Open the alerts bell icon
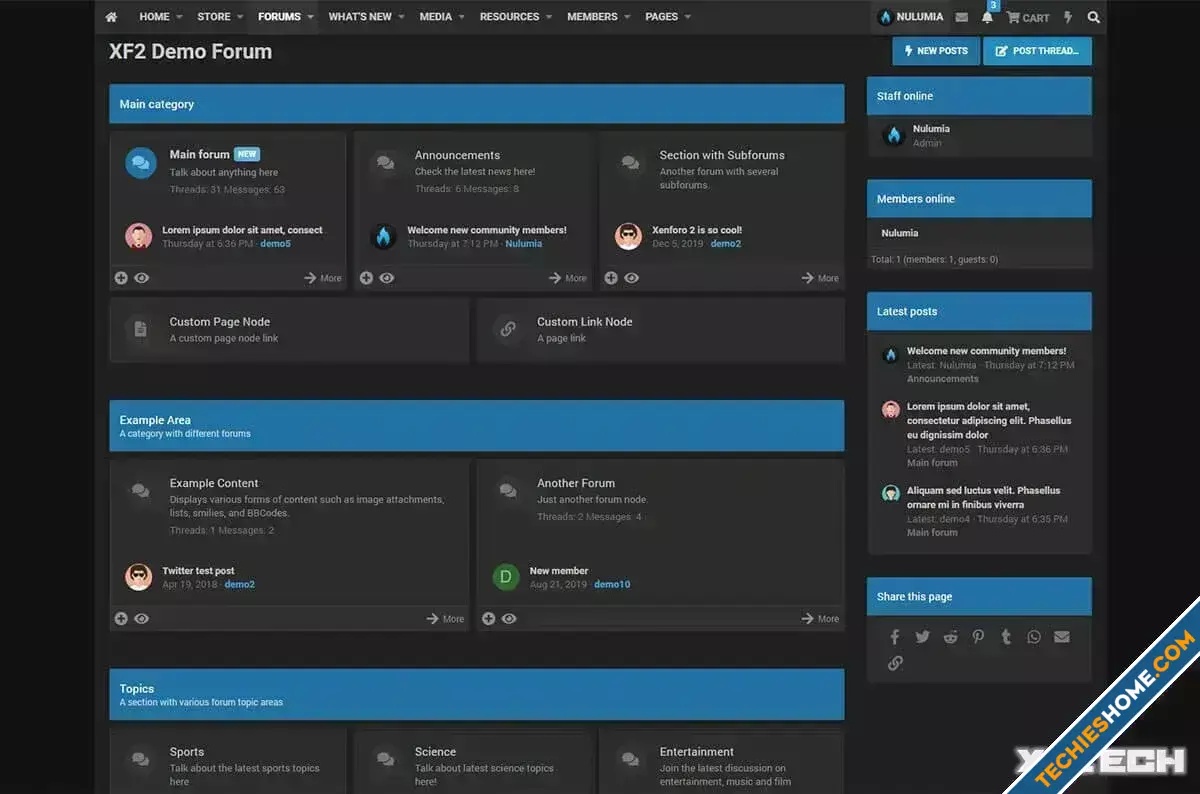Screen dimensions: 1200x794 click(x=987, y=17)
